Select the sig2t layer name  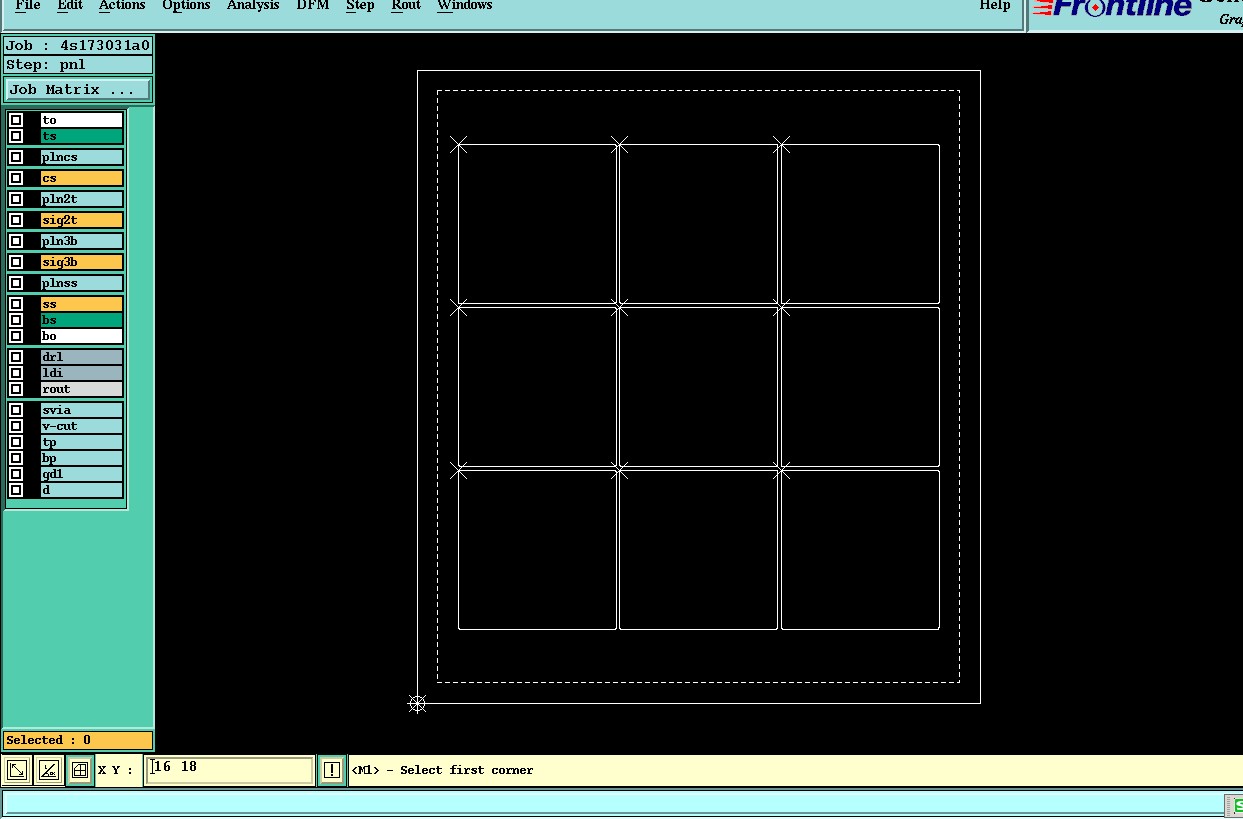(x=81, y=220)
